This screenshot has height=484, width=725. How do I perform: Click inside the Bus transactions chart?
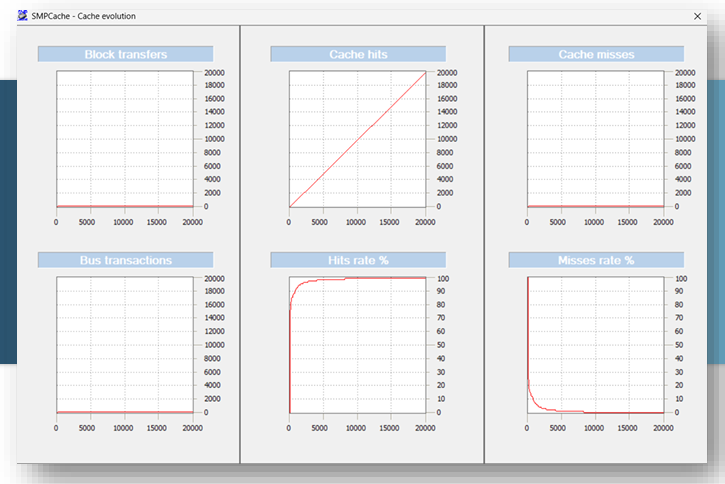click(125, 345)
